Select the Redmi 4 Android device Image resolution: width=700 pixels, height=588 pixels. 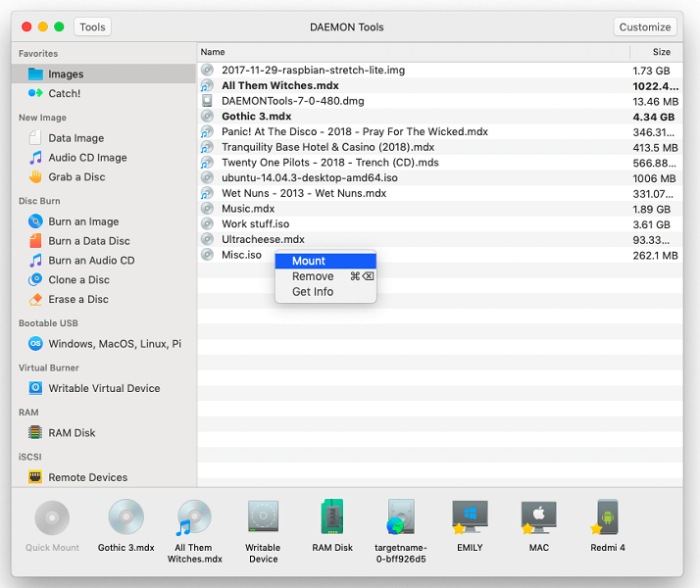607,525
